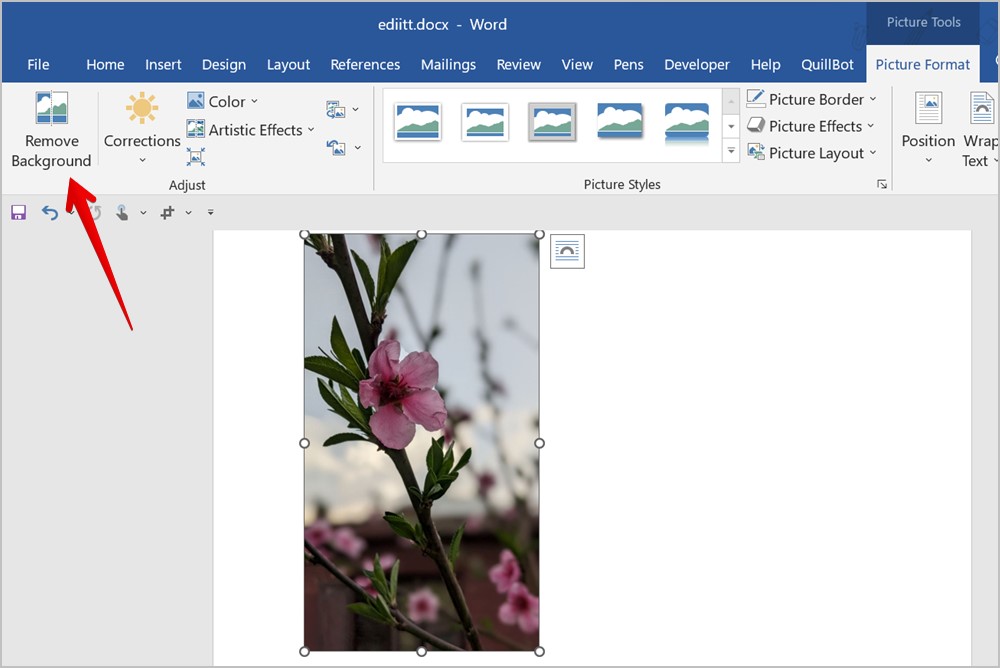Viewport: 1000px width, 668px height.
Task: Open the Picture Border dropdown
Action: point(811,99)
